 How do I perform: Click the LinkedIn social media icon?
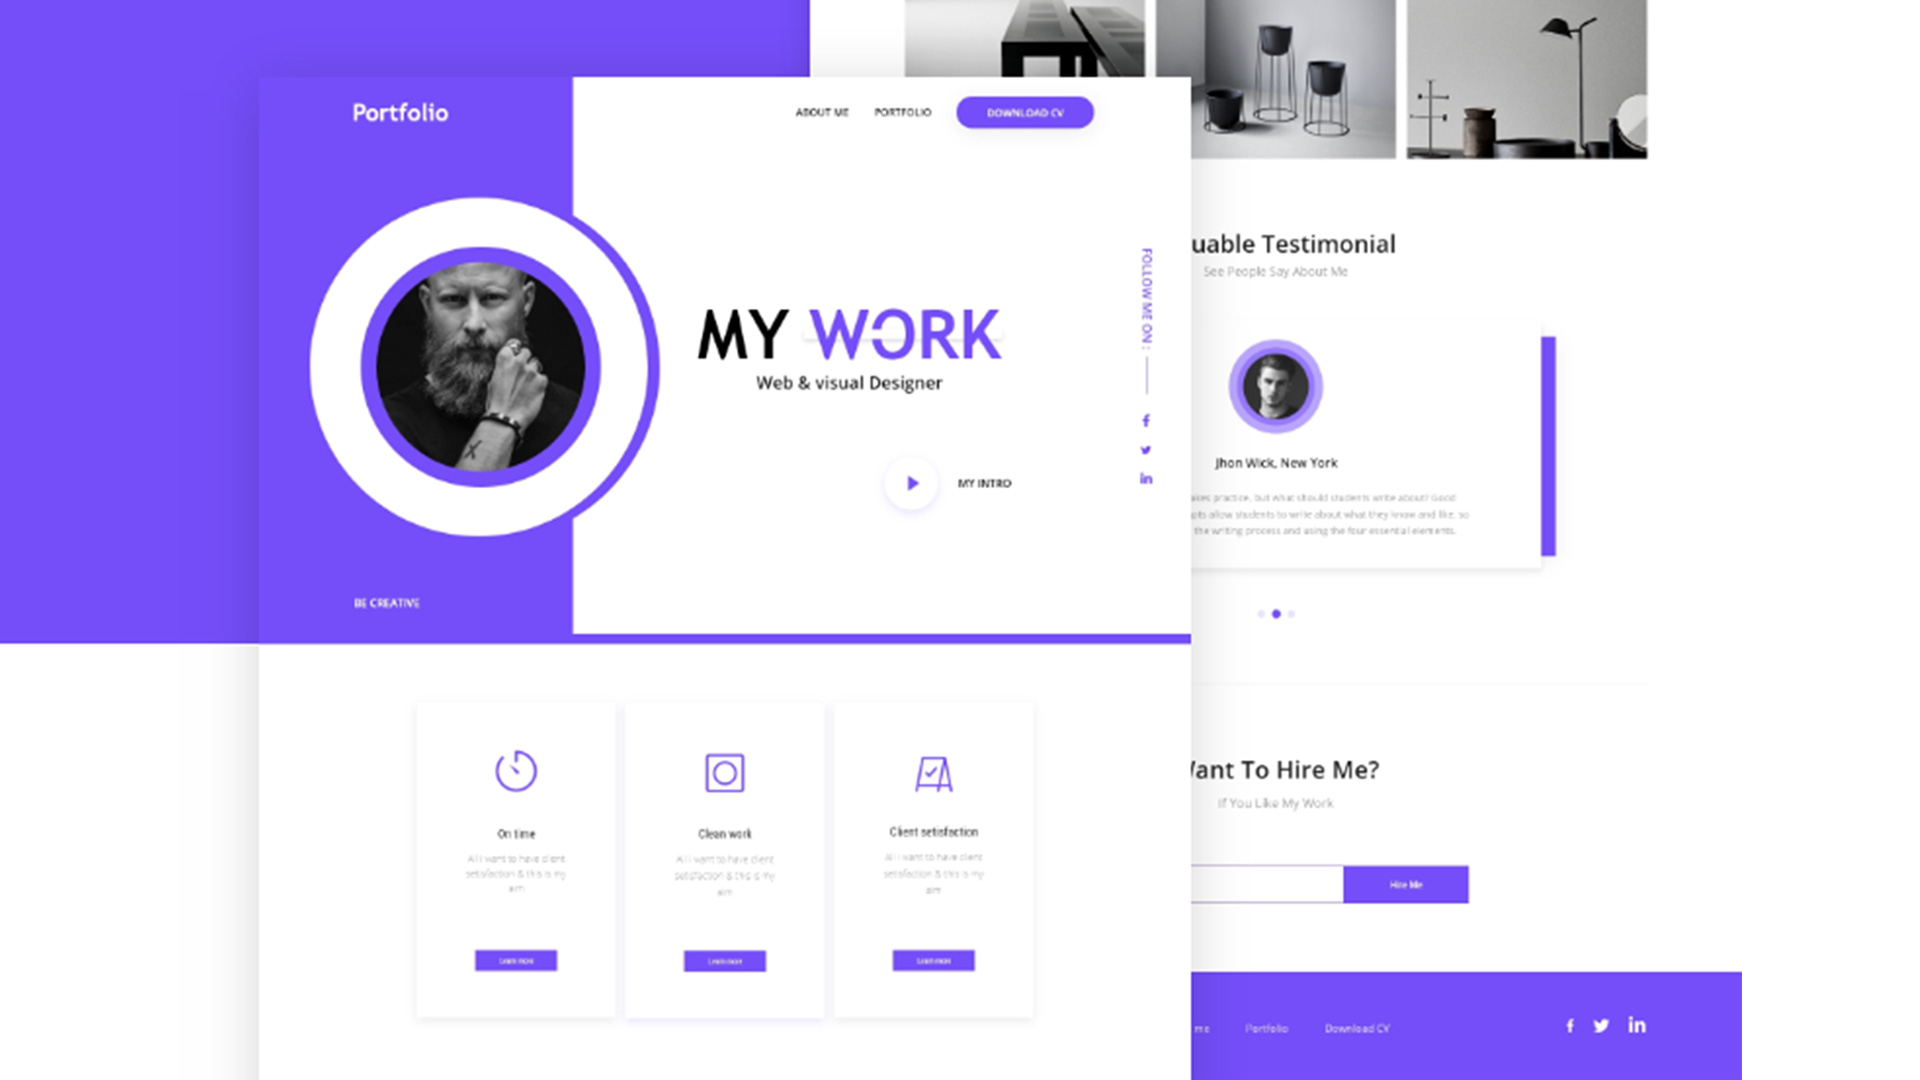[1146, 479]
